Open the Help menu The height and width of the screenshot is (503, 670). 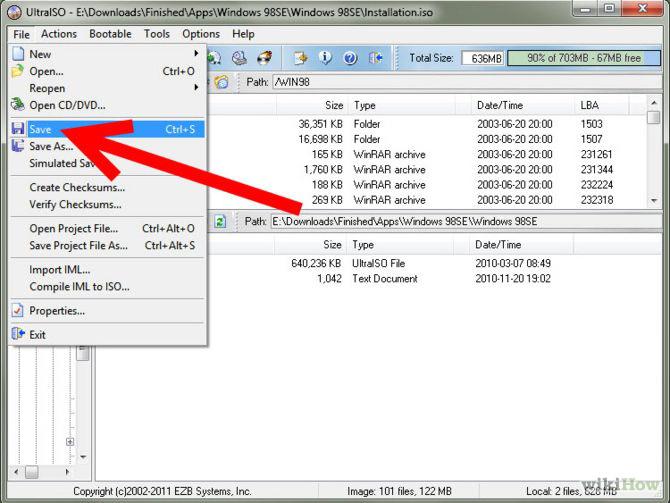click(243, 34)
